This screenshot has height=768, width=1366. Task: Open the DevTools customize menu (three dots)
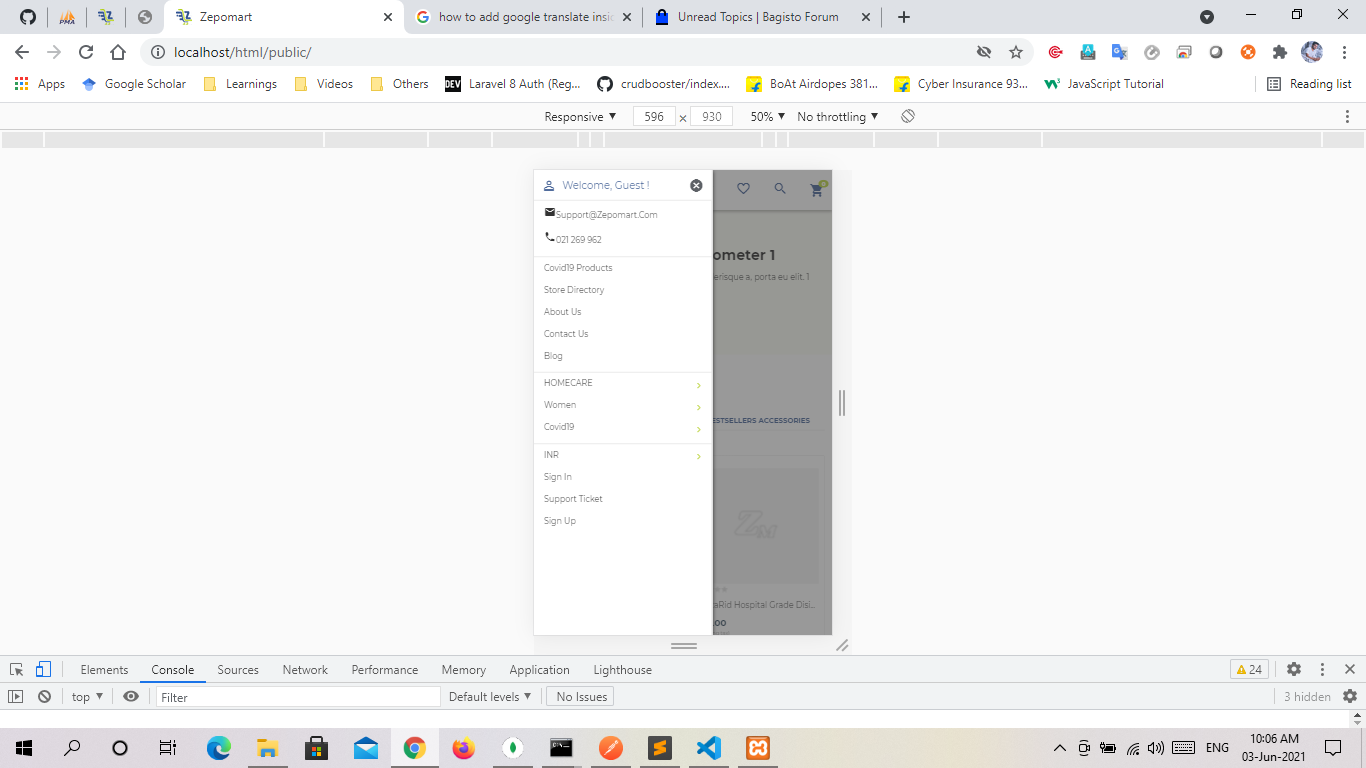click(x=1322, y=670)
